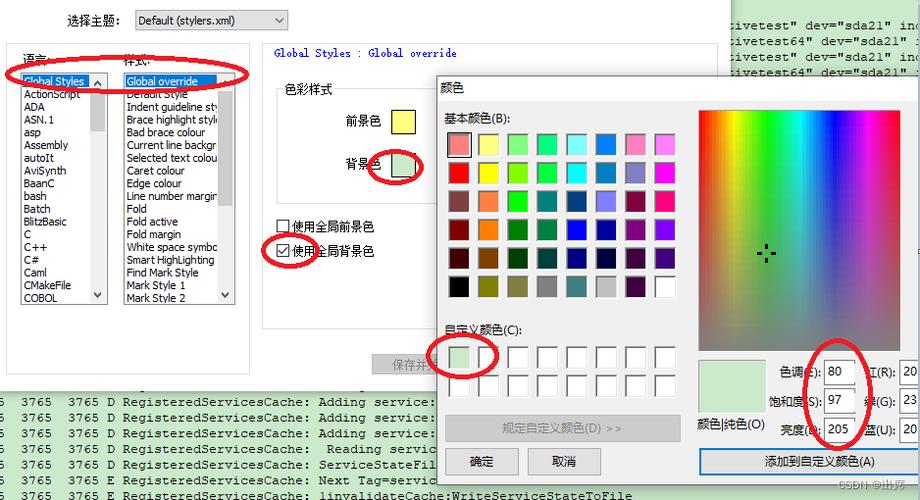Pick pure yellow basic colour
The image size is (920, 500).
[x=488, y=173]
